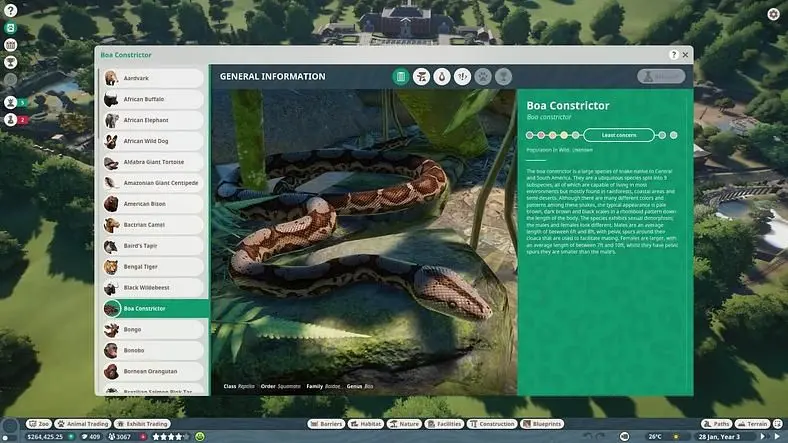Select African Wild Dog in the animal list

click(x=153, y=141)
